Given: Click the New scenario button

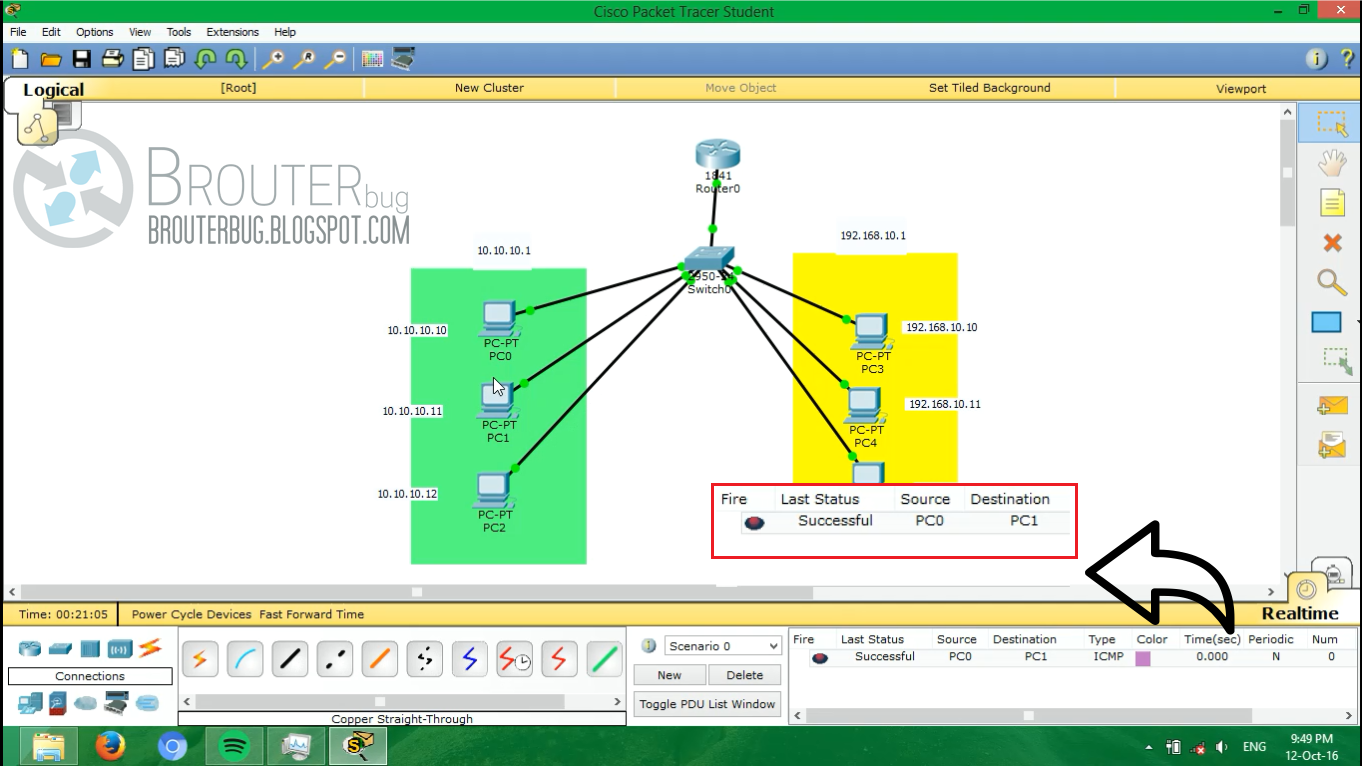Looking at the screenshot, I should coord(669,674).
